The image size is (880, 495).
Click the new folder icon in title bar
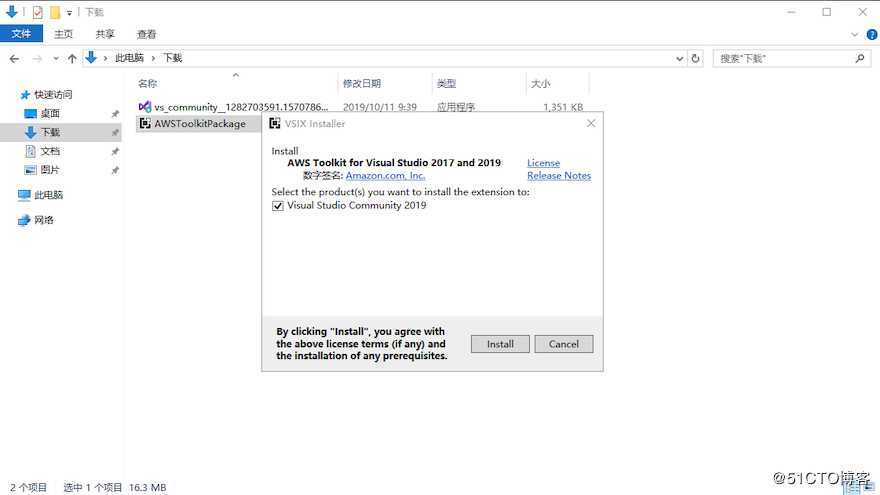pos(54,12)
